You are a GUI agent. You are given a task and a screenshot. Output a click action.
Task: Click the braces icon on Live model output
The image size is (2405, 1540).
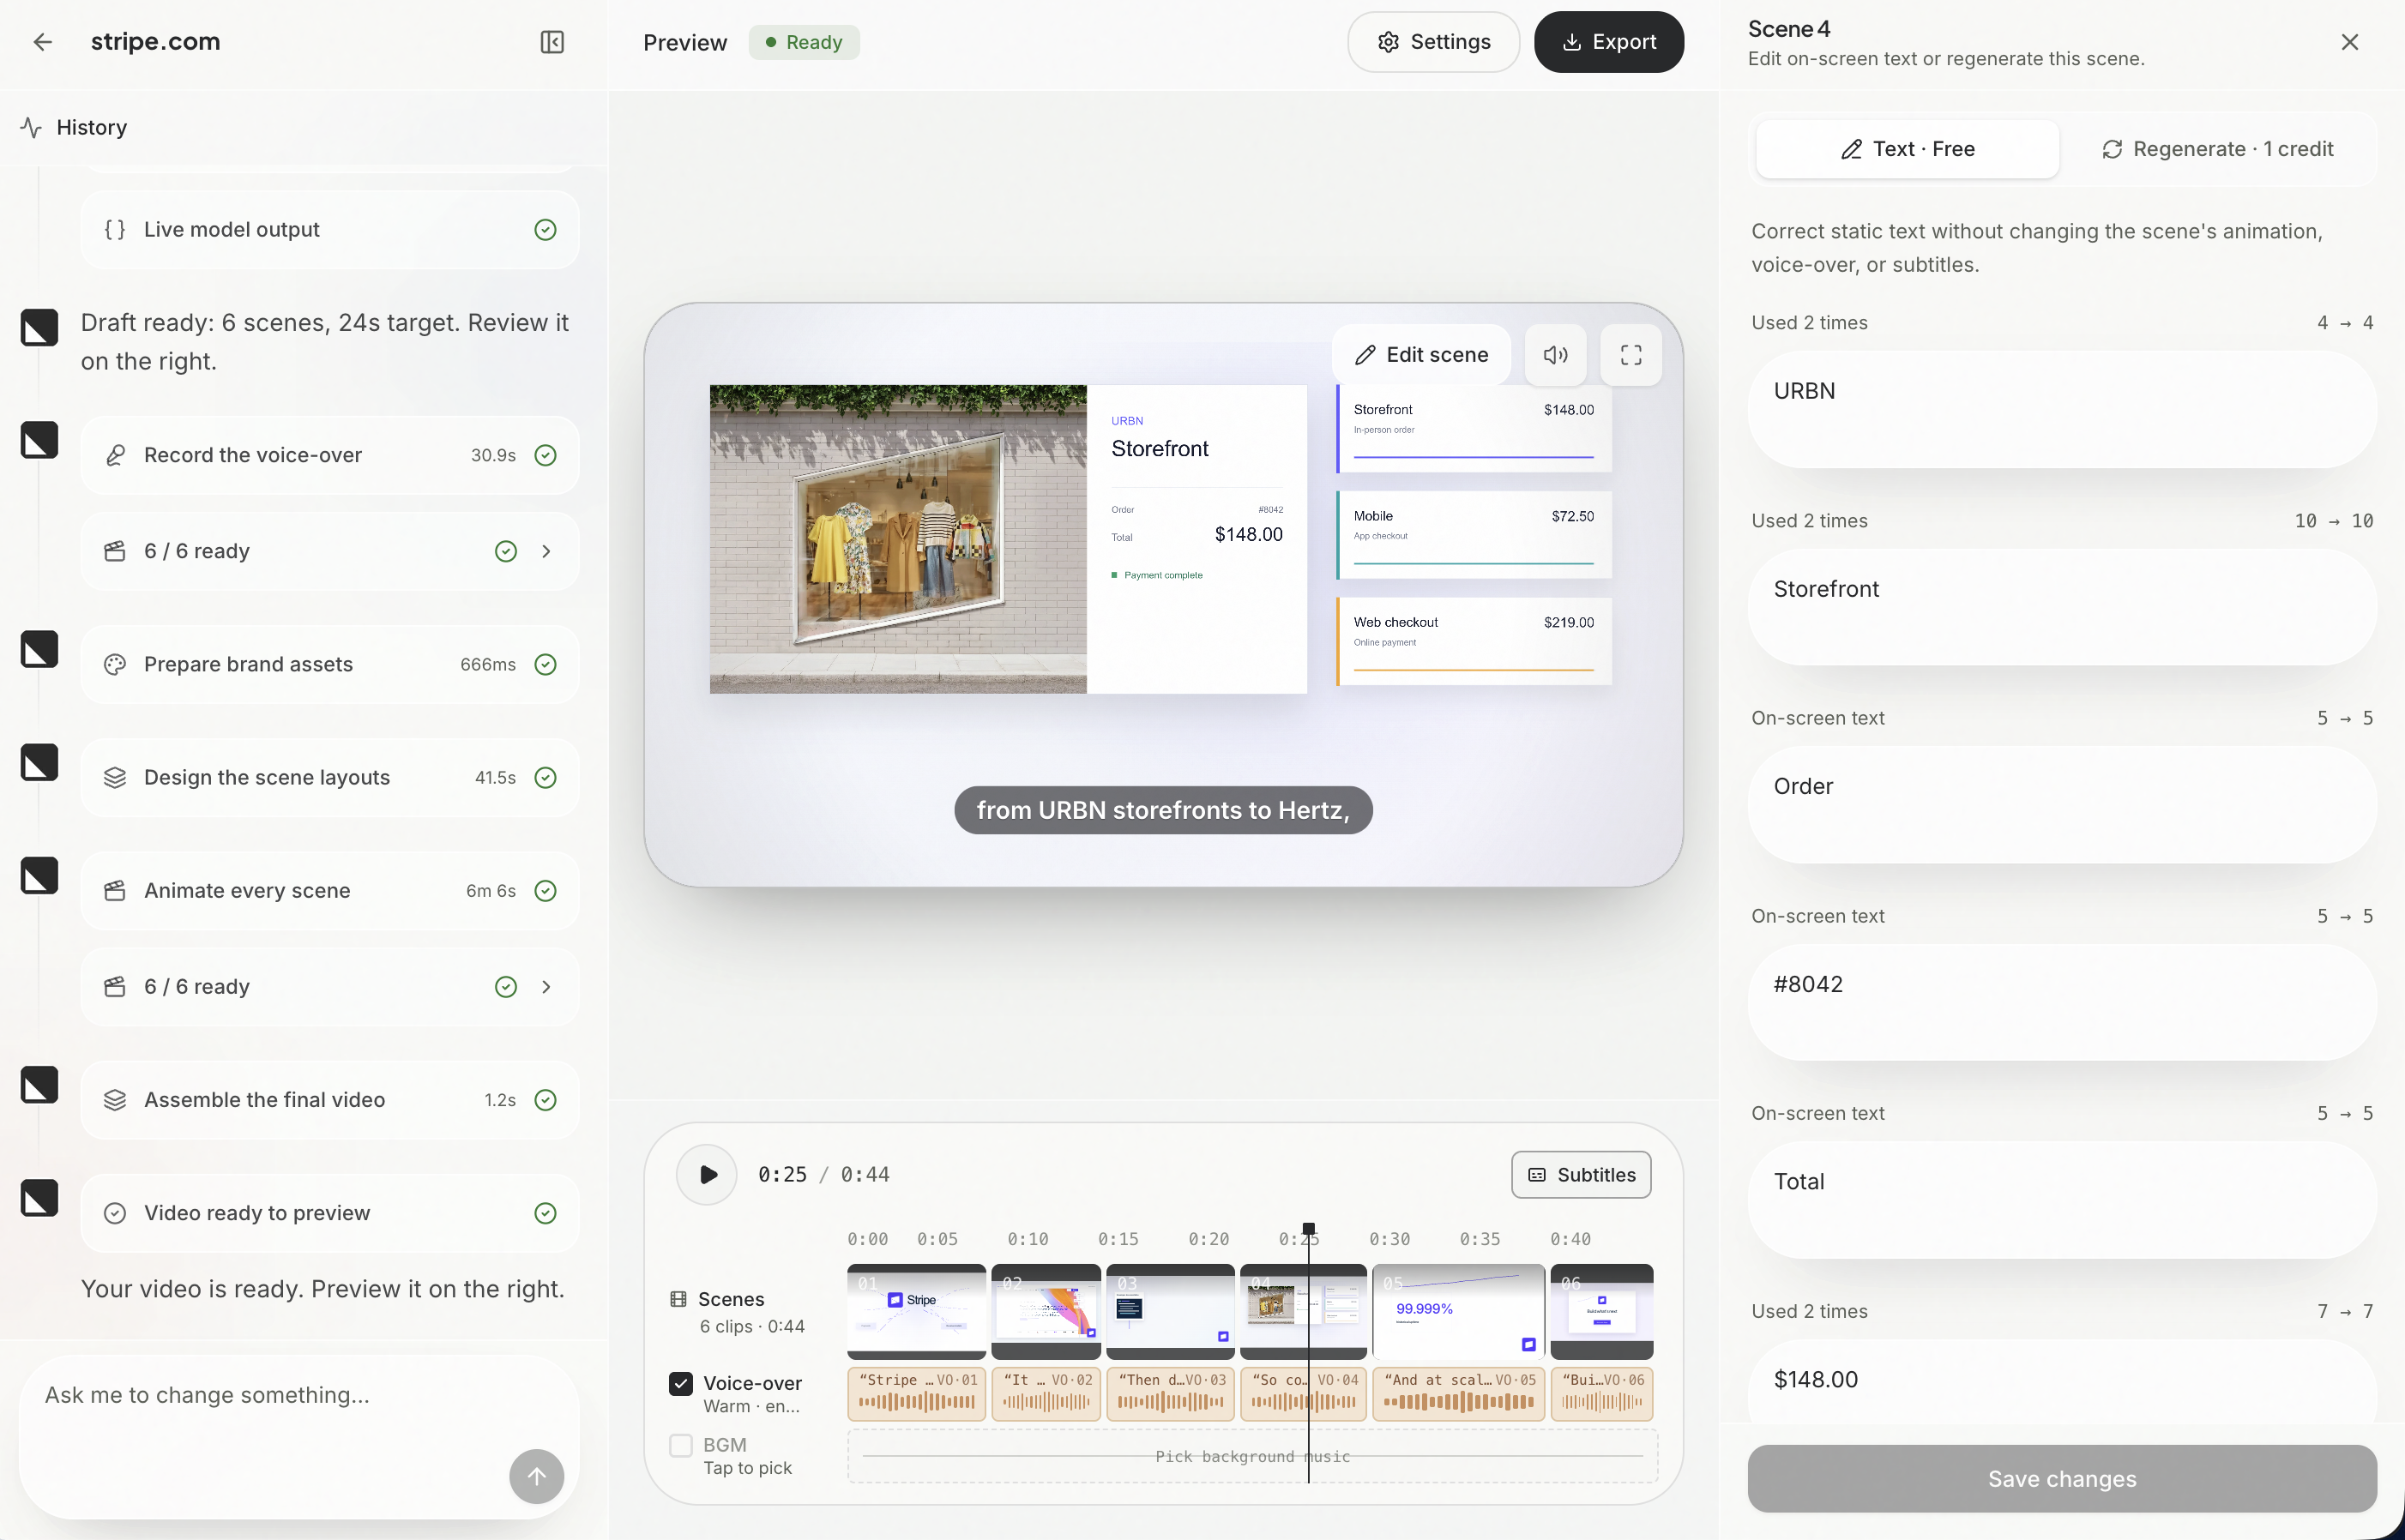[115, 230]
